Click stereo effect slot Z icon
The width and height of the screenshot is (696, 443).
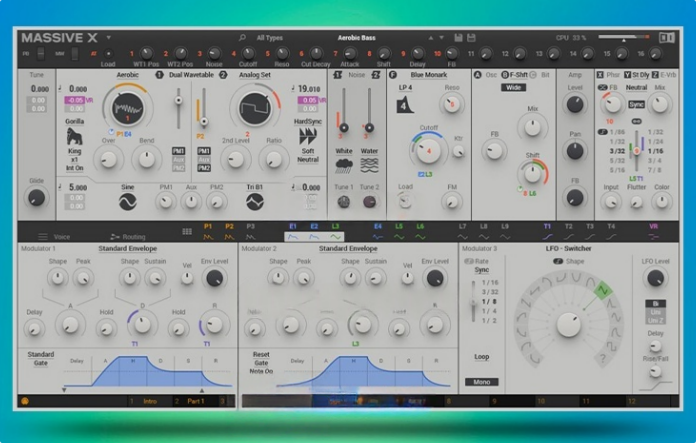pyautogui.click(x=655, y=75)
